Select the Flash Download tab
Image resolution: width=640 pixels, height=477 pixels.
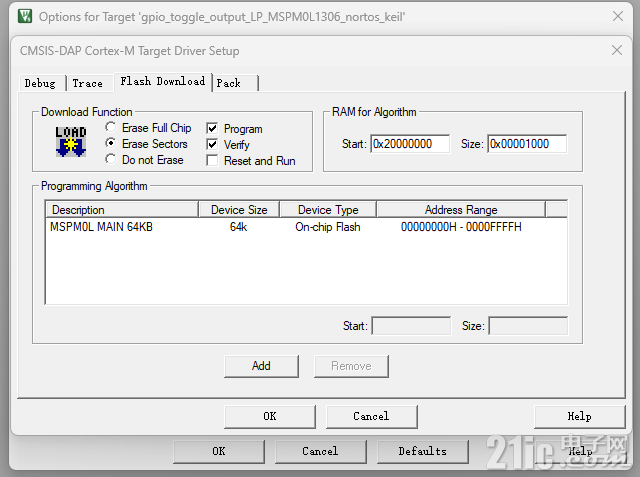[163, 82]
